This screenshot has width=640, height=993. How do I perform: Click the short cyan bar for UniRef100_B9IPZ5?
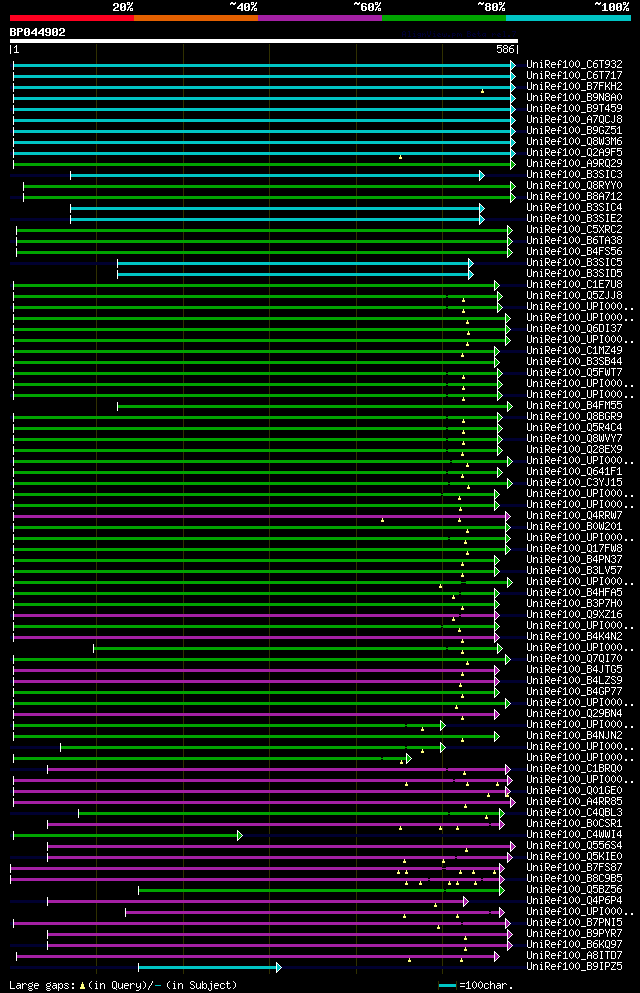[210, 968]
